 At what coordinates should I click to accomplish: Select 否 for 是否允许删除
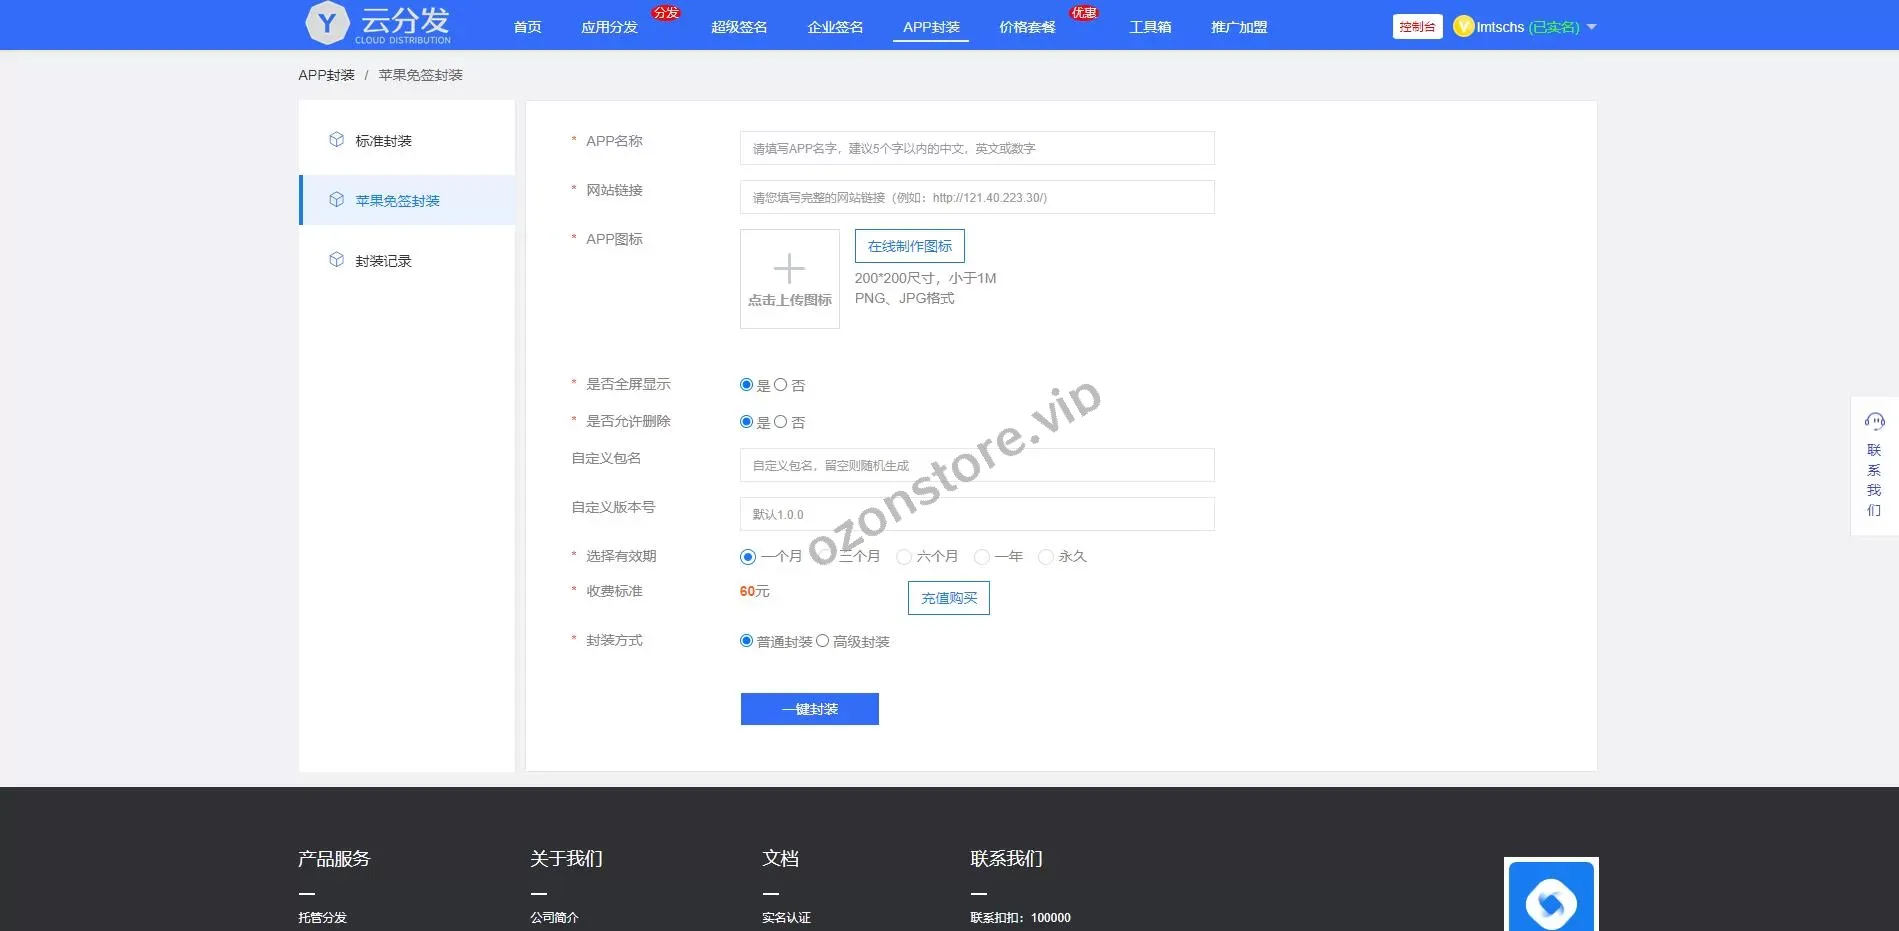781,422
